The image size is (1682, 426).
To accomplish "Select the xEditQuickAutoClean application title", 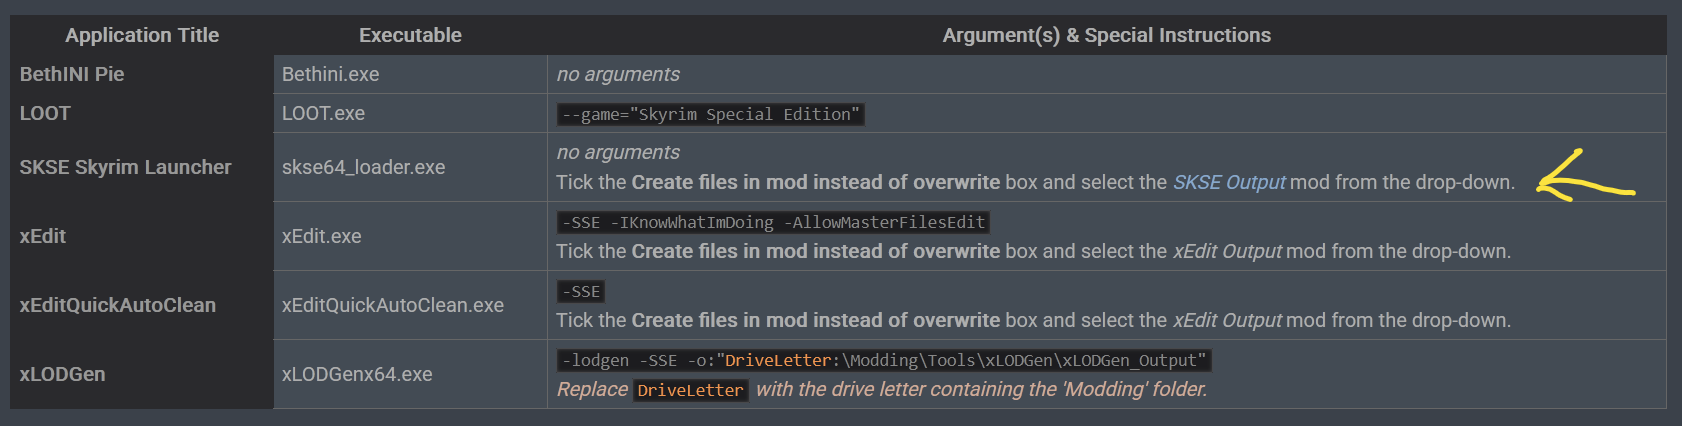I will tap(117, 305).
